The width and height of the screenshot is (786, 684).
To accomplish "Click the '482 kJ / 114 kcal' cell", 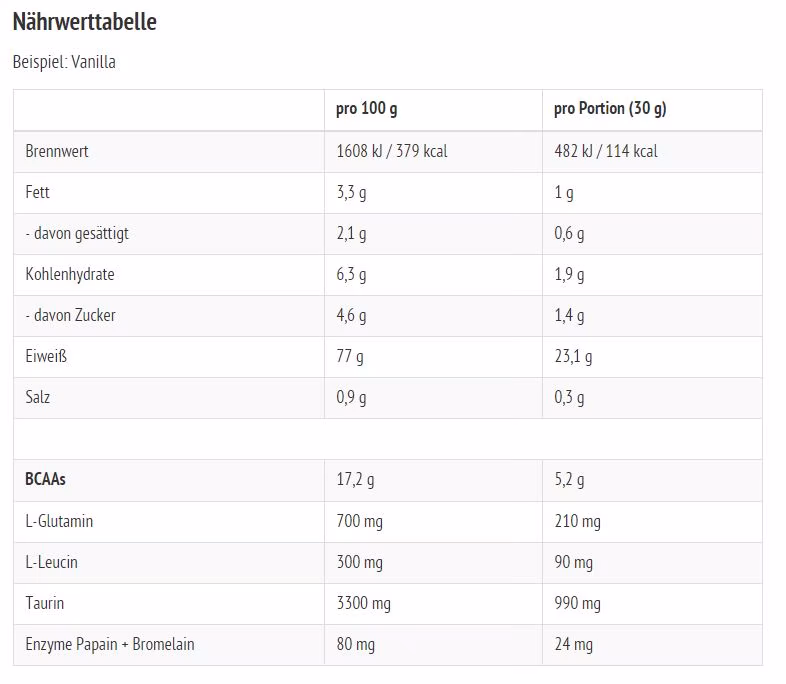I will pos(606,151).
